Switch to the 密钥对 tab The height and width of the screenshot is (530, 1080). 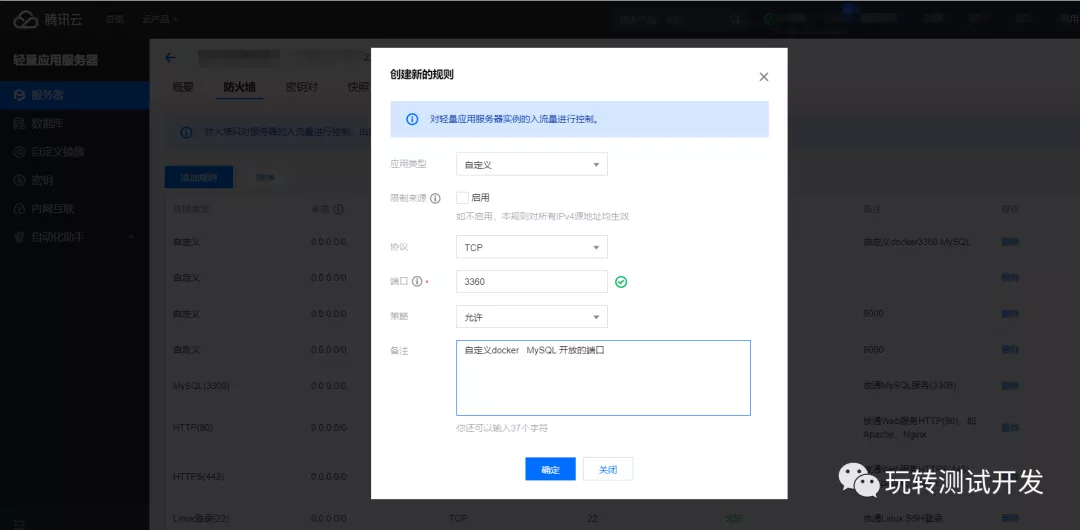302,88
